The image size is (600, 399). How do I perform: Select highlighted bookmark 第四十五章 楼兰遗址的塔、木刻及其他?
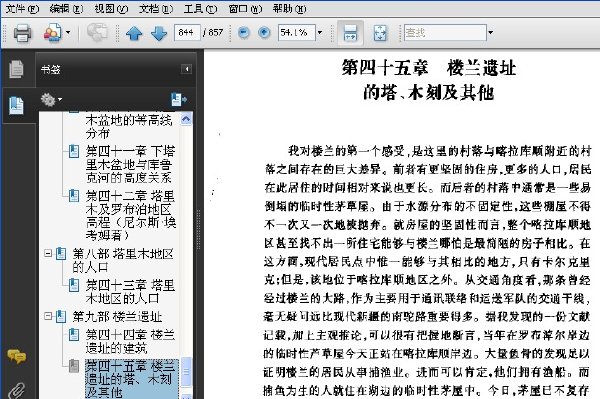131,379
